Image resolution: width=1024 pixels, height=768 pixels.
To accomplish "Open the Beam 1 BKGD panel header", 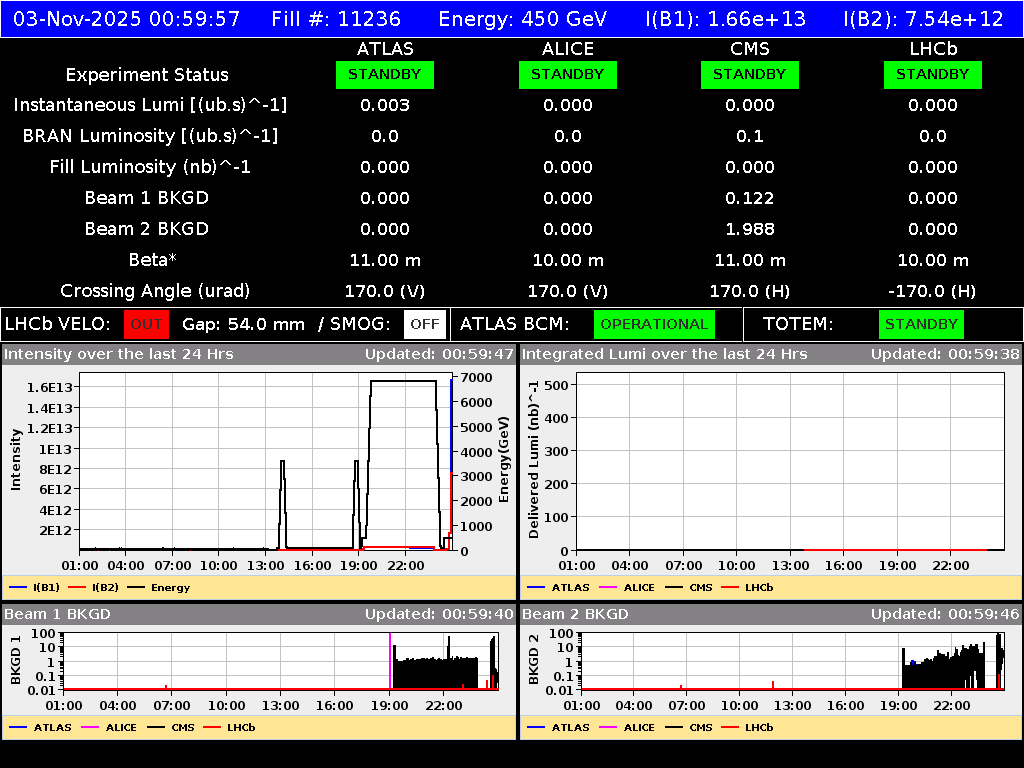I will (x=58, y=615).
